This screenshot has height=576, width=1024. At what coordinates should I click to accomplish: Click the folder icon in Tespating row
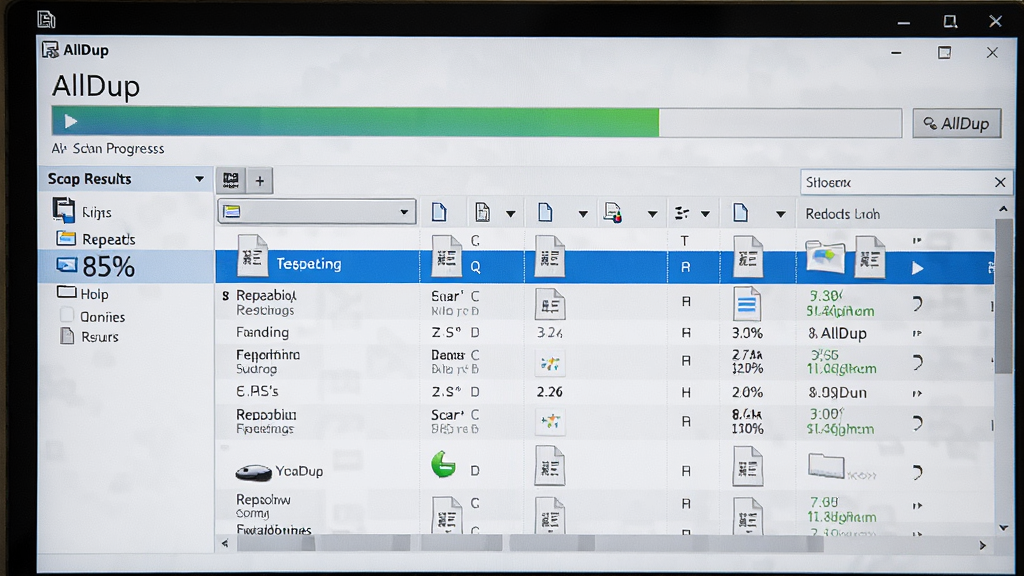(825, 256)
